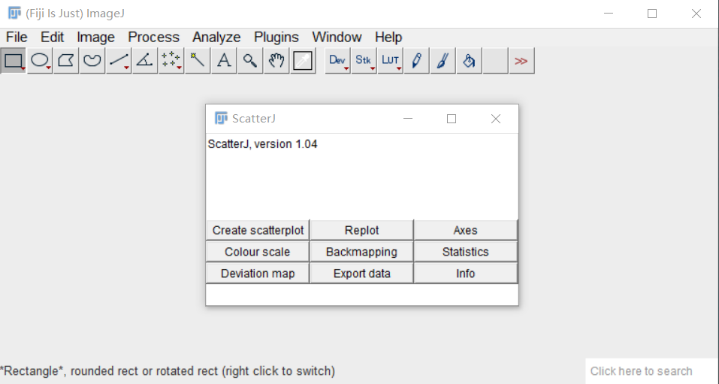Open the Dev developer menu tool
This screenshot has height=384, width=719.
tap(337, 61)
